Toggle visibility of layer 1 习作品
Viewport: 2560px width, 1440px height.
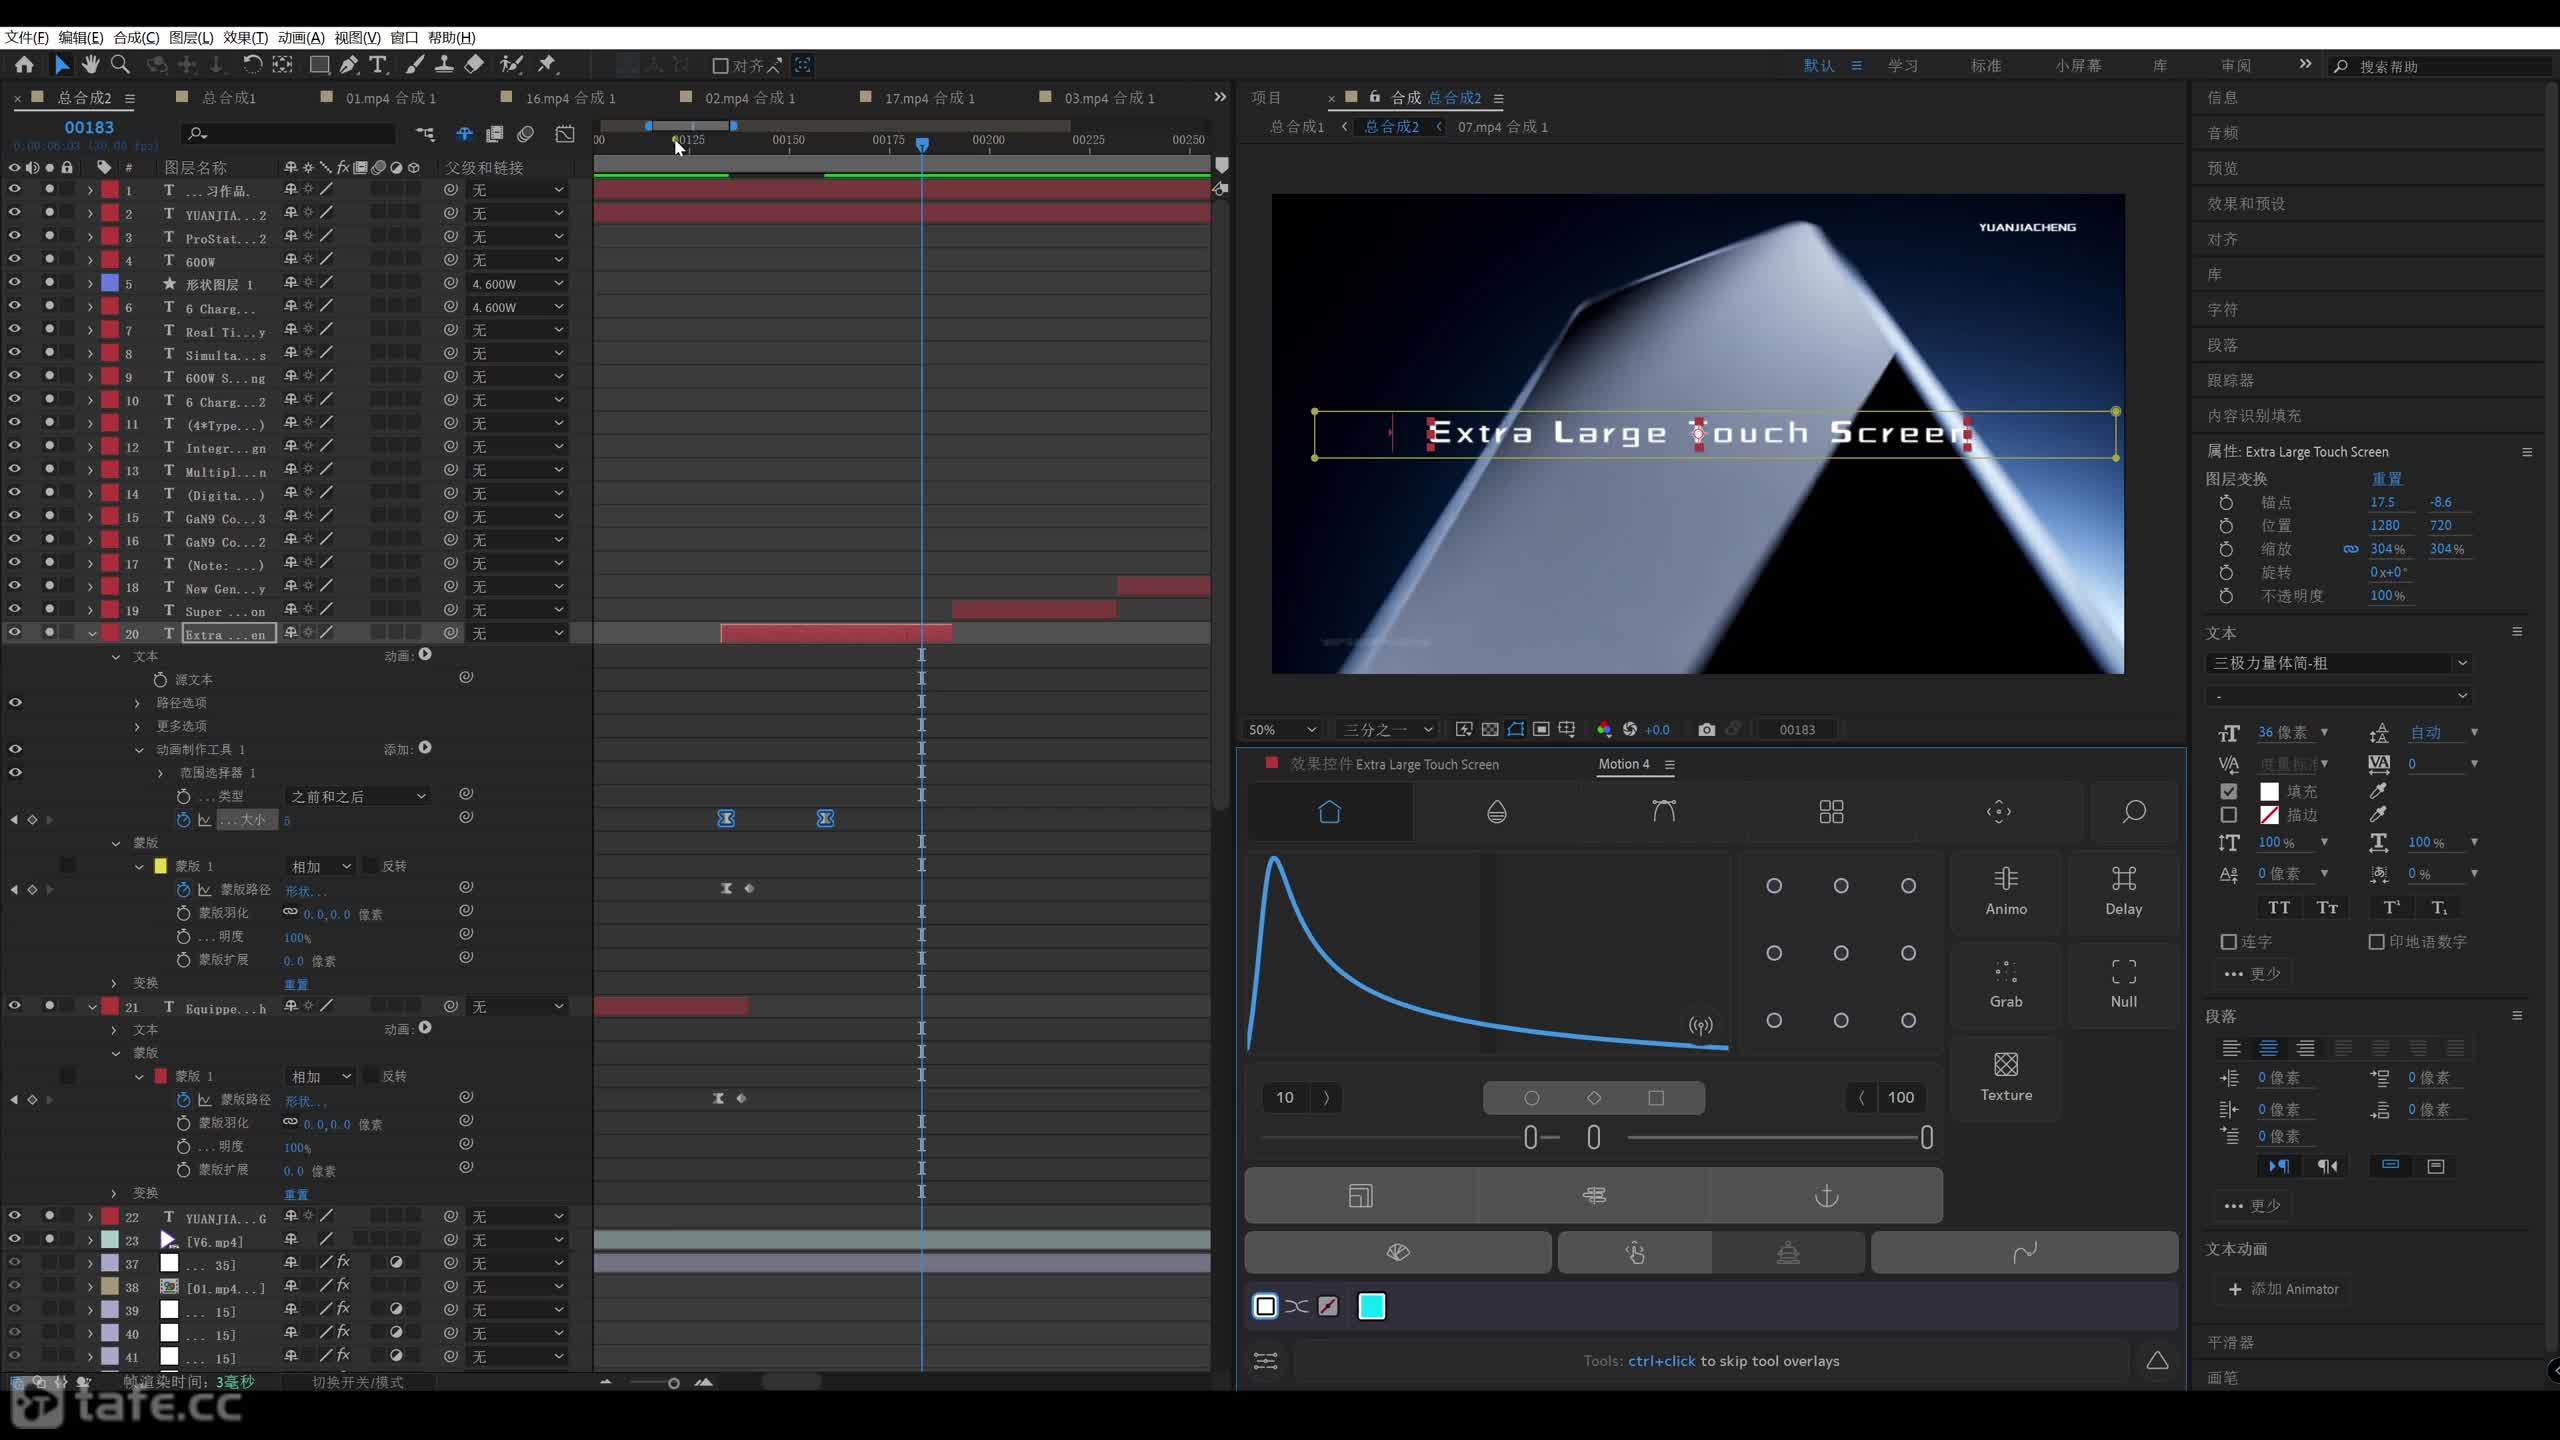coord(15,189)
